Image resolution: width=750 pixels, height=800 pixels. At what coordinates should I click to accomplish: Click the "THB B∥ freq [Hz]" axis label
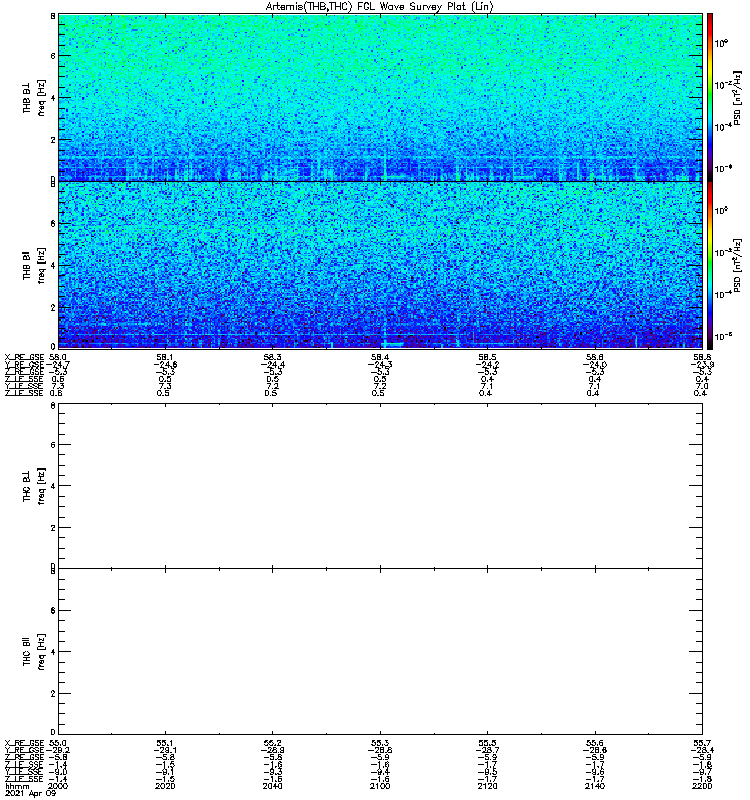pos(34,265)
